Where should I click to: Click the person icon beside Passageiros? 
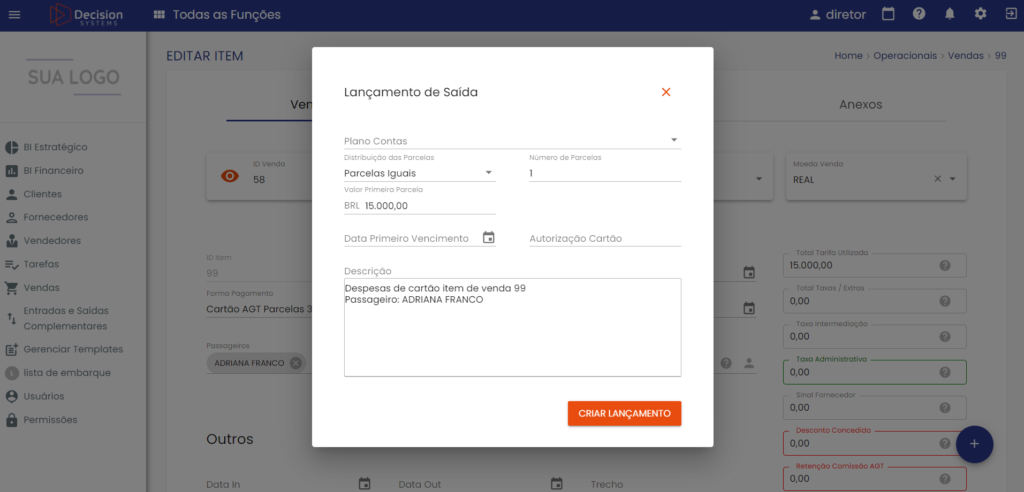749,363
